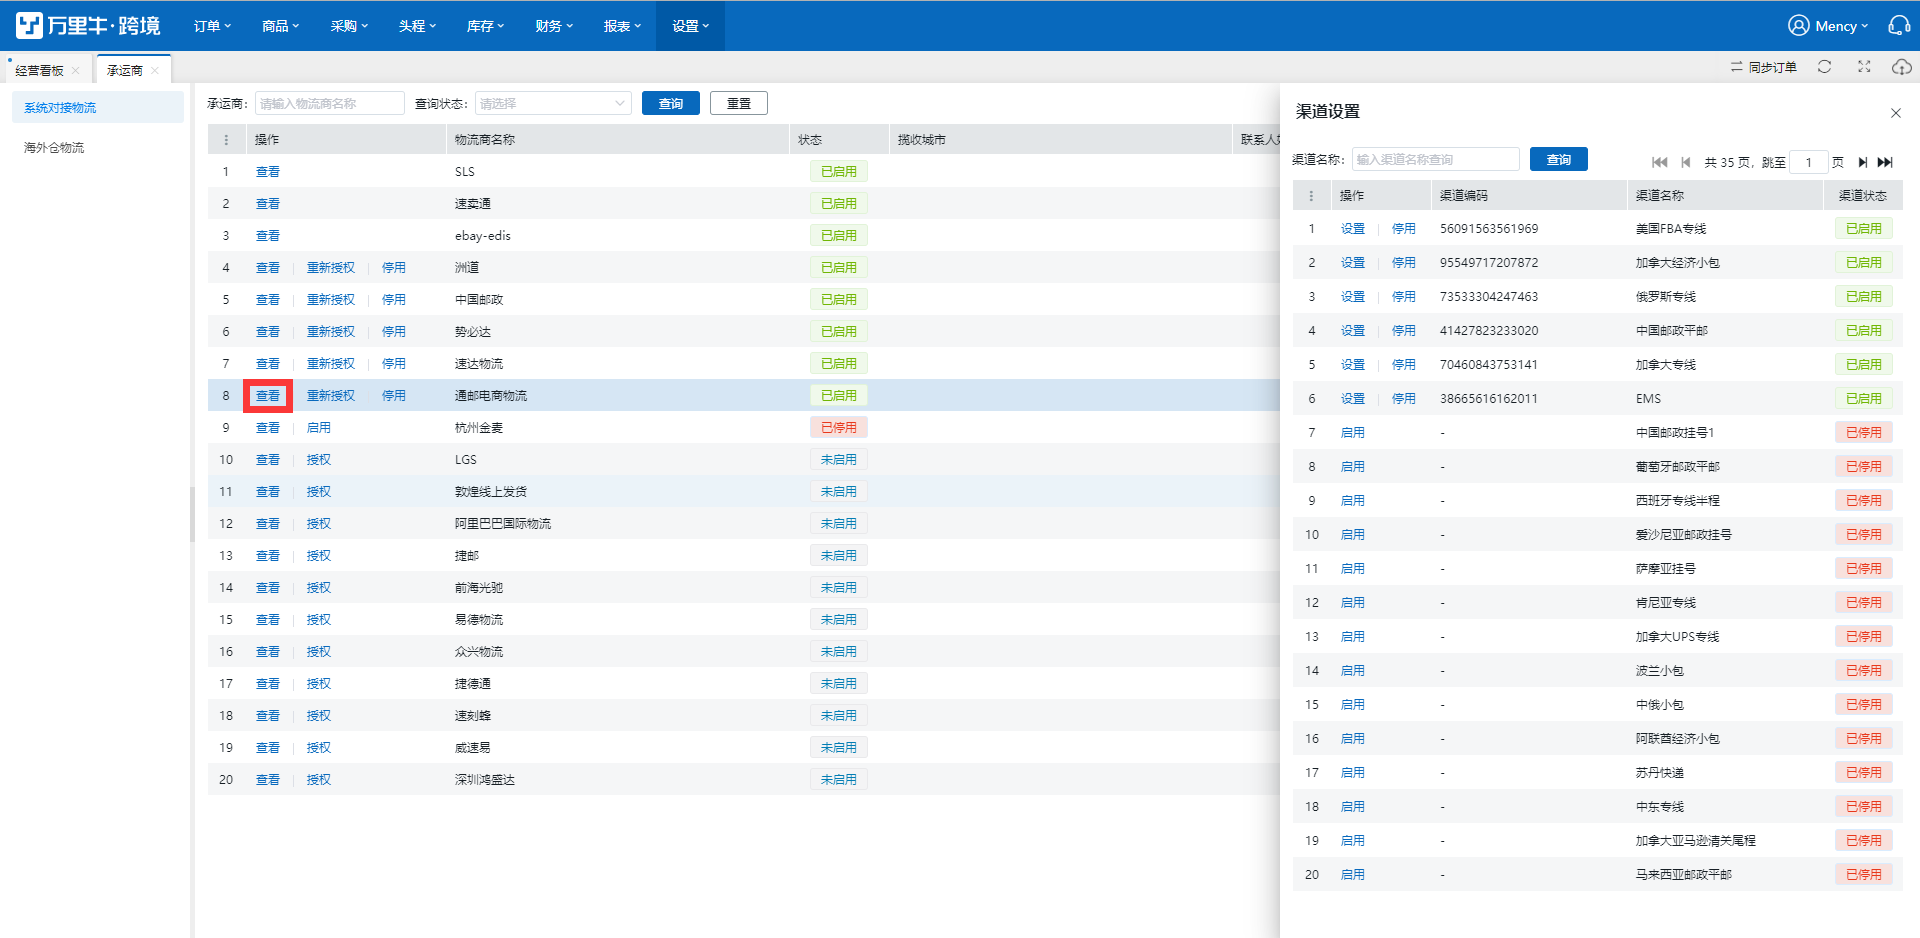Open the 头程 menu
Screen dimensions: 1920x938
pos(417,26)
